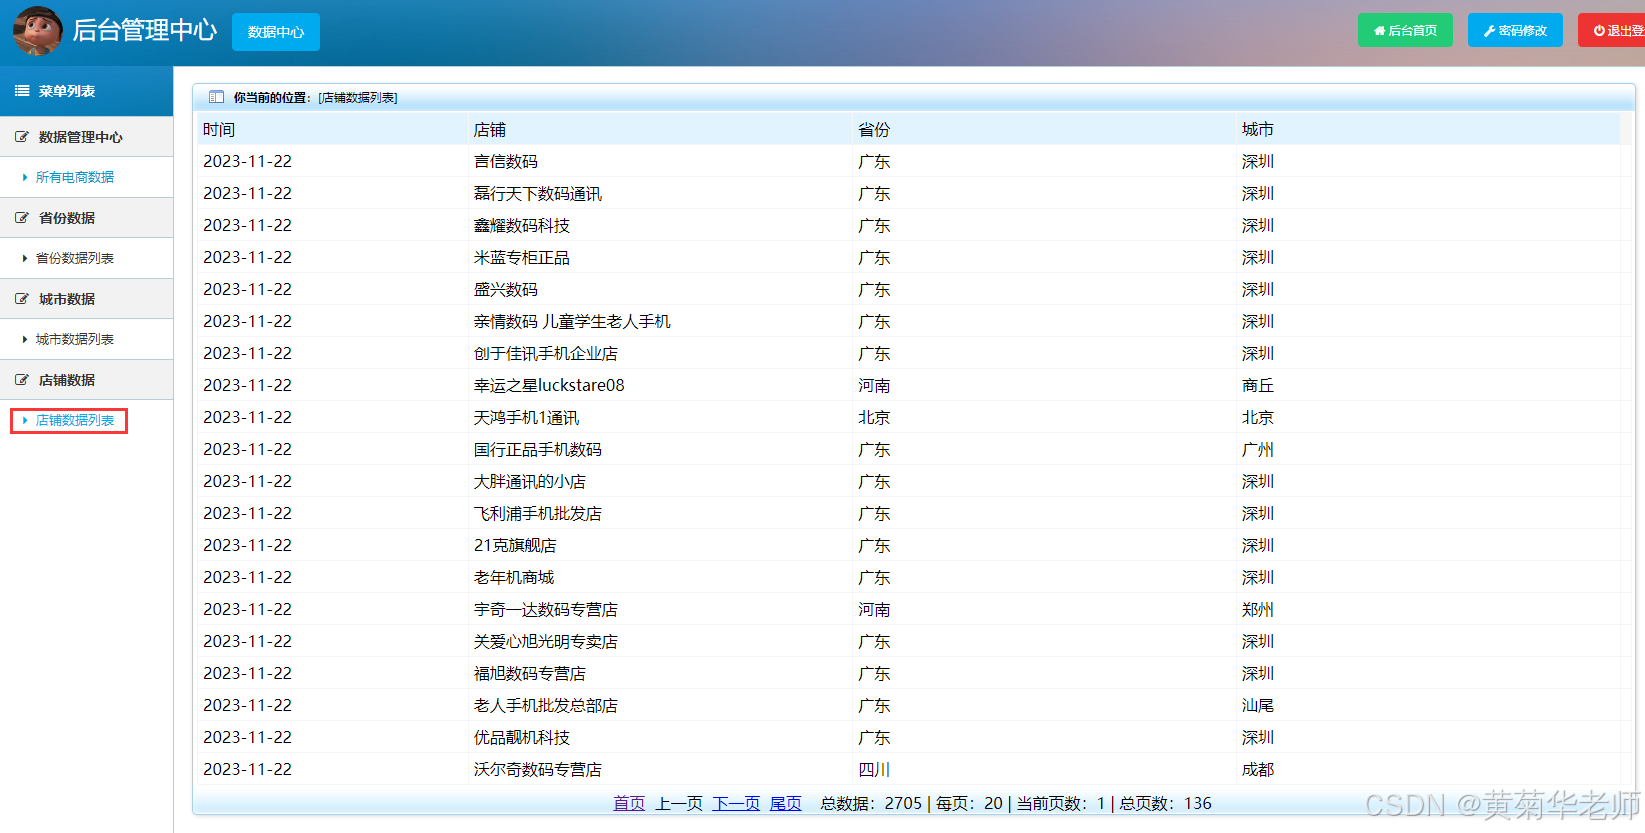Click the cartoon avatar logo

(38, 30)
